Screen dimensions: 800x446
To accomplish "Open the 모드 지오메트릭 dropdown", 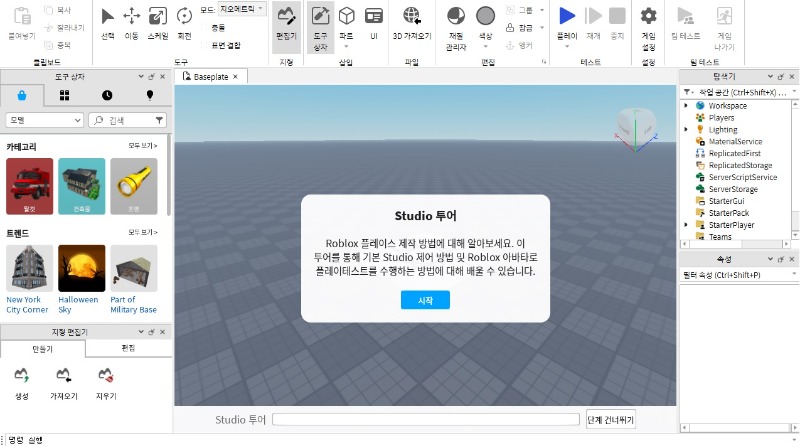I will [242, 9].
